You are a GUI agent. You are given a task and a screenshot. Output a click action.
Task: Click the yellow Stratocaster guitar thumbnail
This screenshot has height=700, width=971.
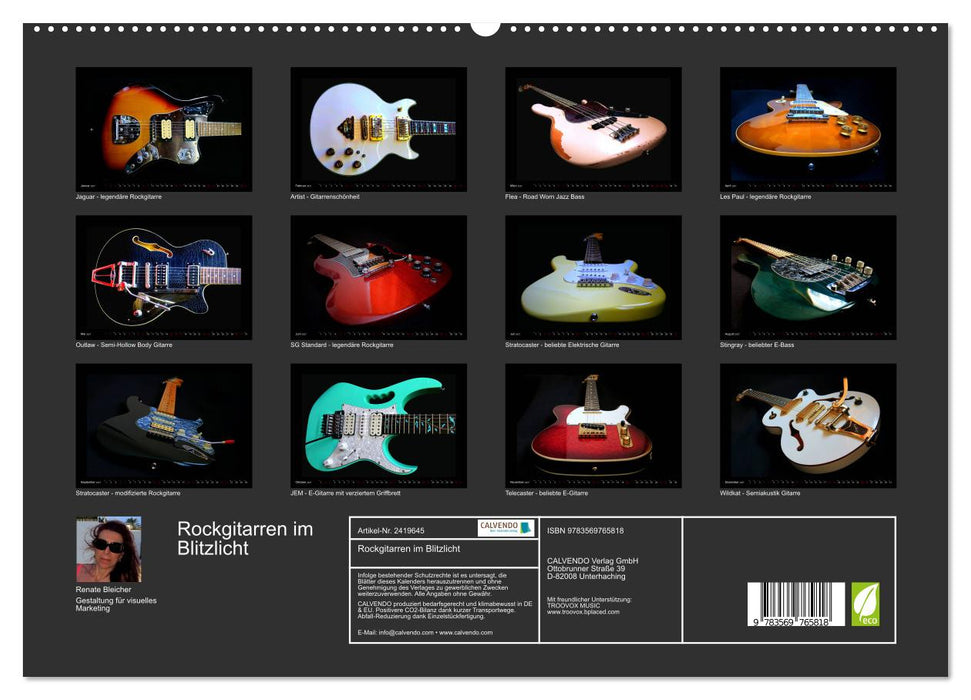tap(593, 278)
